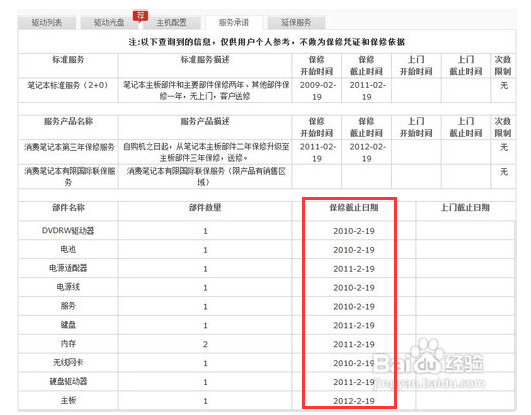Click quantity 1 in the DVDRW驱动器 row
The image size is (531, 415).
[x=205, y=231]
